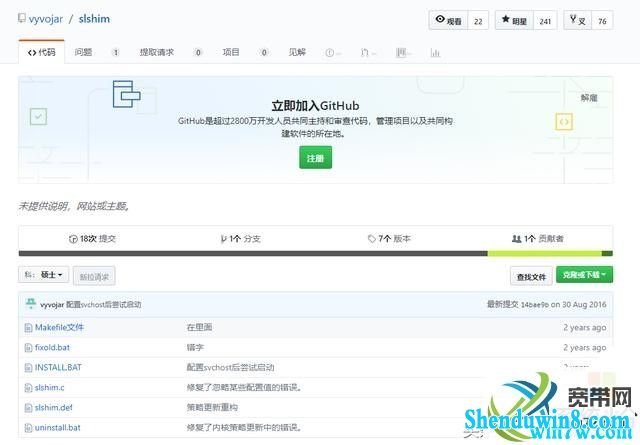This screenshot has width=640, height=445.
Task: Click the INSTALL.BAT row commit message
Action: click(230, 367)
